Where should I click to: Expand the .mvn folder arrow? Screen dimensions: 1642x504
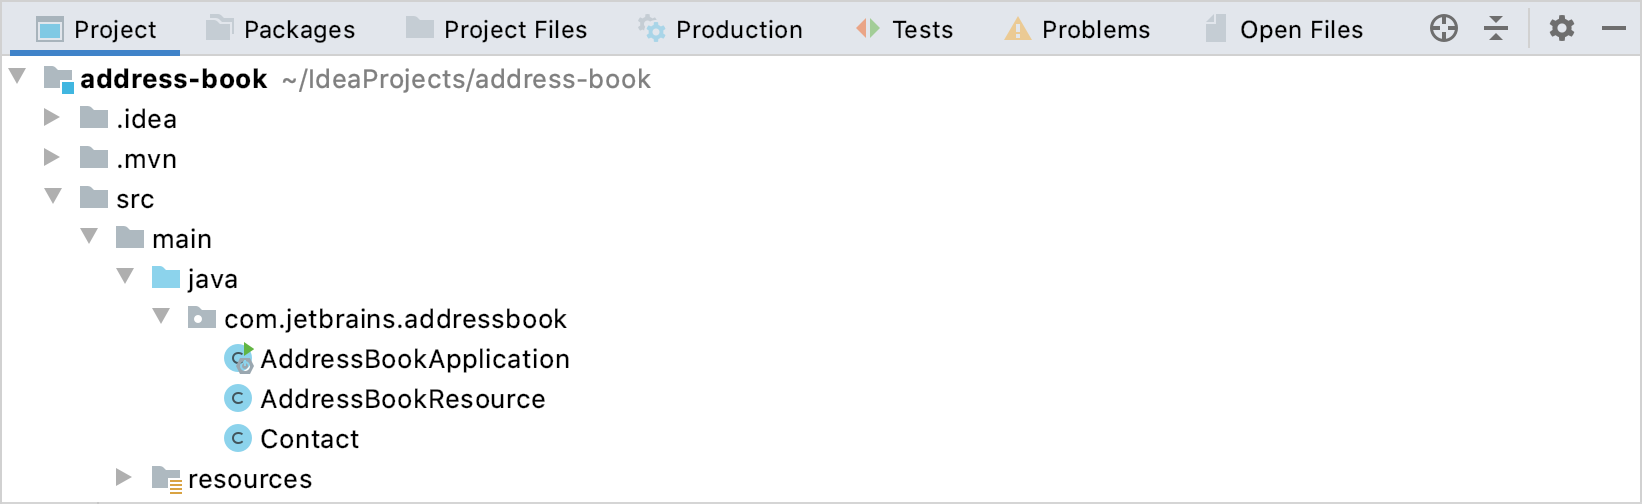pos(52,157)
